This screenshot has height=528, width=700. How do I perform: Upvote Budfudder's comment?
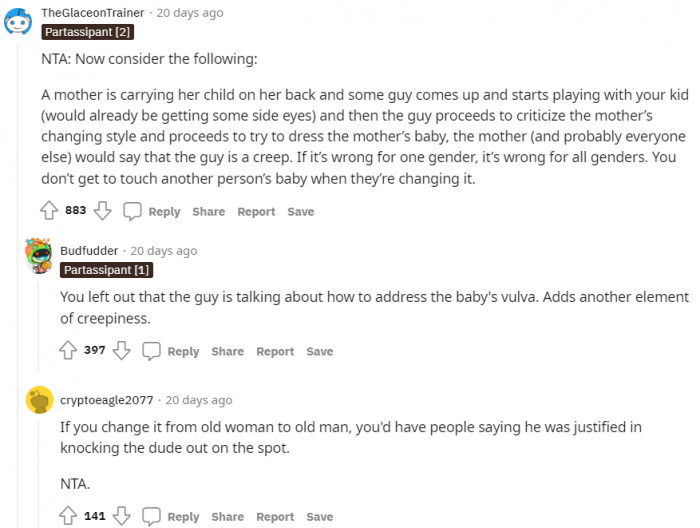tap(69, 351)
